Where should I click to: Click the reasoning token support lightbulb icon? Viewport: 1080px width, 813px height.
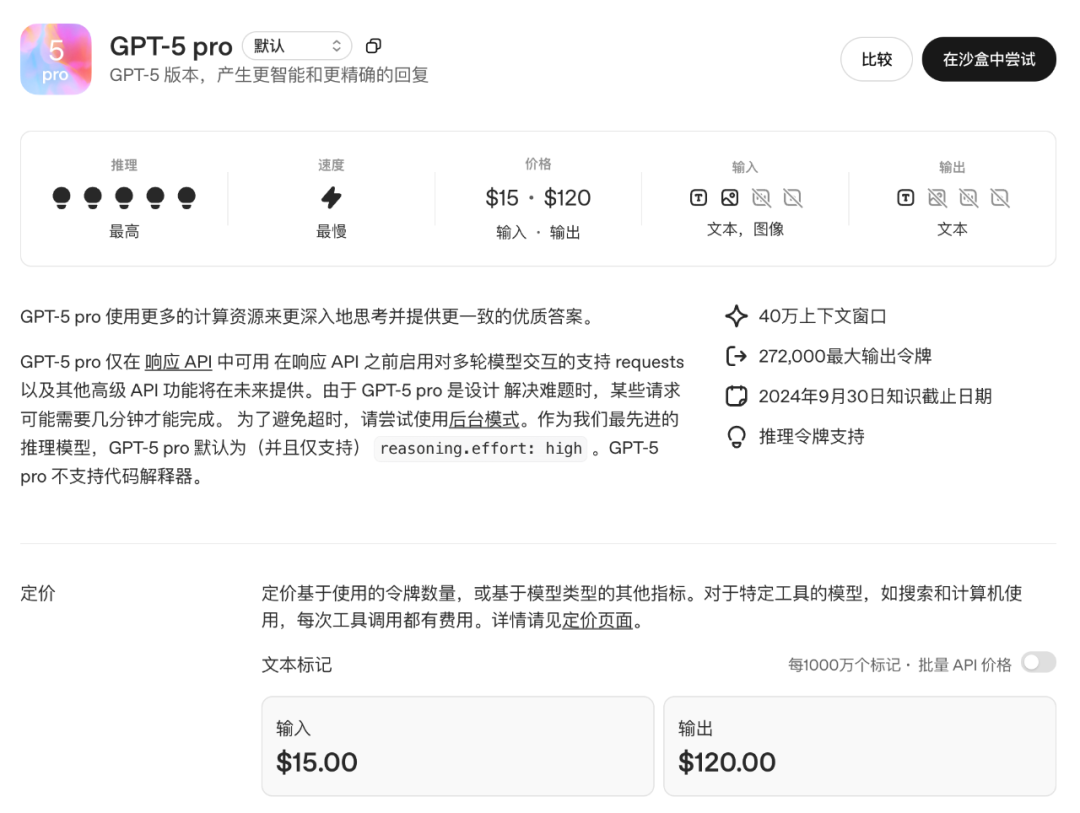coord(736,437)
